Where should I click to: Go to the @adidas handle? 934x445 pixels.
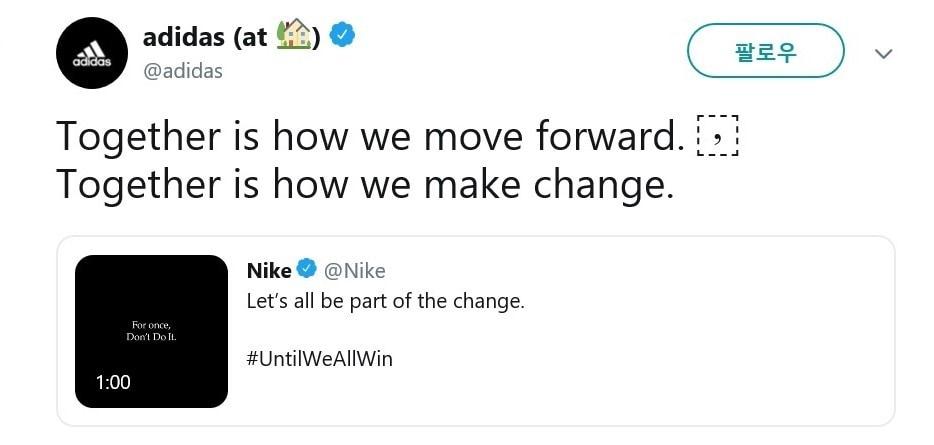point(183,71)
